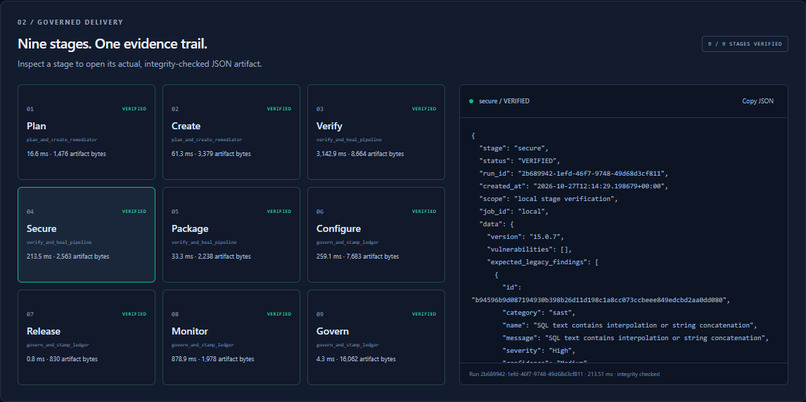Click the '04' number on the Secure card
The image size is (806, 402).
tap(30, 211)
